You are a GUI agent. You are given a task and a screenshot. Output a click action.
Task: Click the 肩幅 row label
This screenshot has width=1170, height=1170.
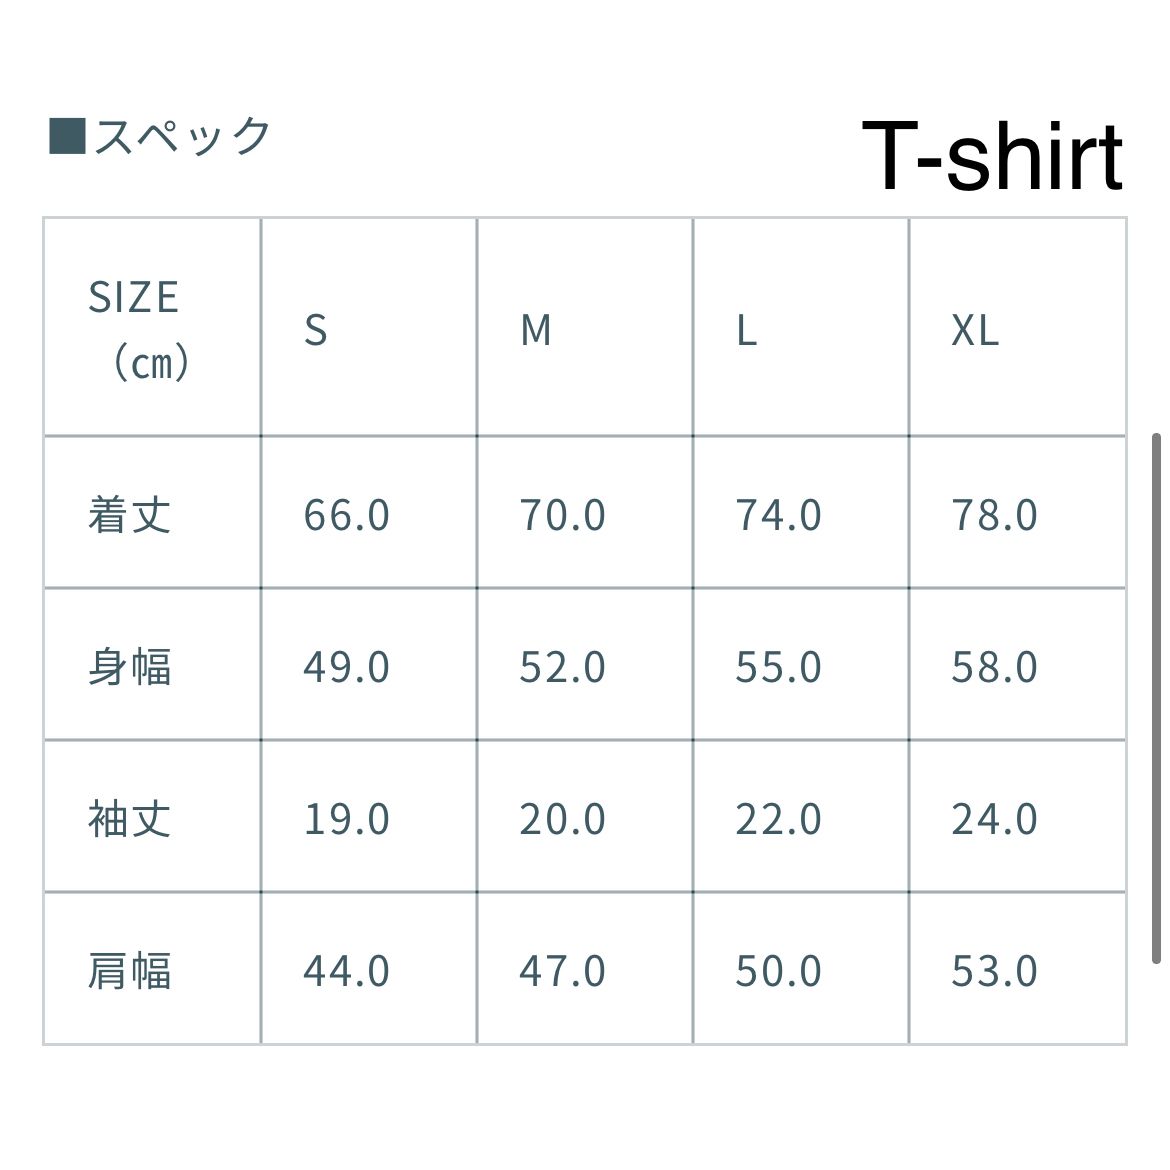(x=130, y=971)
